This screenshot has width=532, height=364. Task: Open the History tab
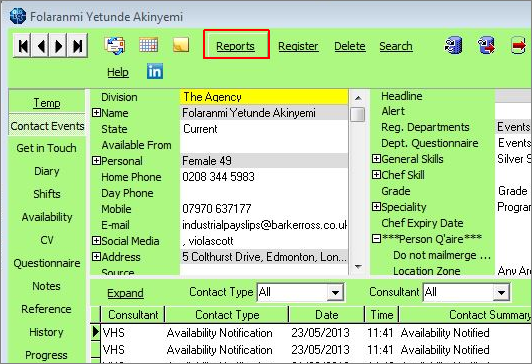coord(46,332)
